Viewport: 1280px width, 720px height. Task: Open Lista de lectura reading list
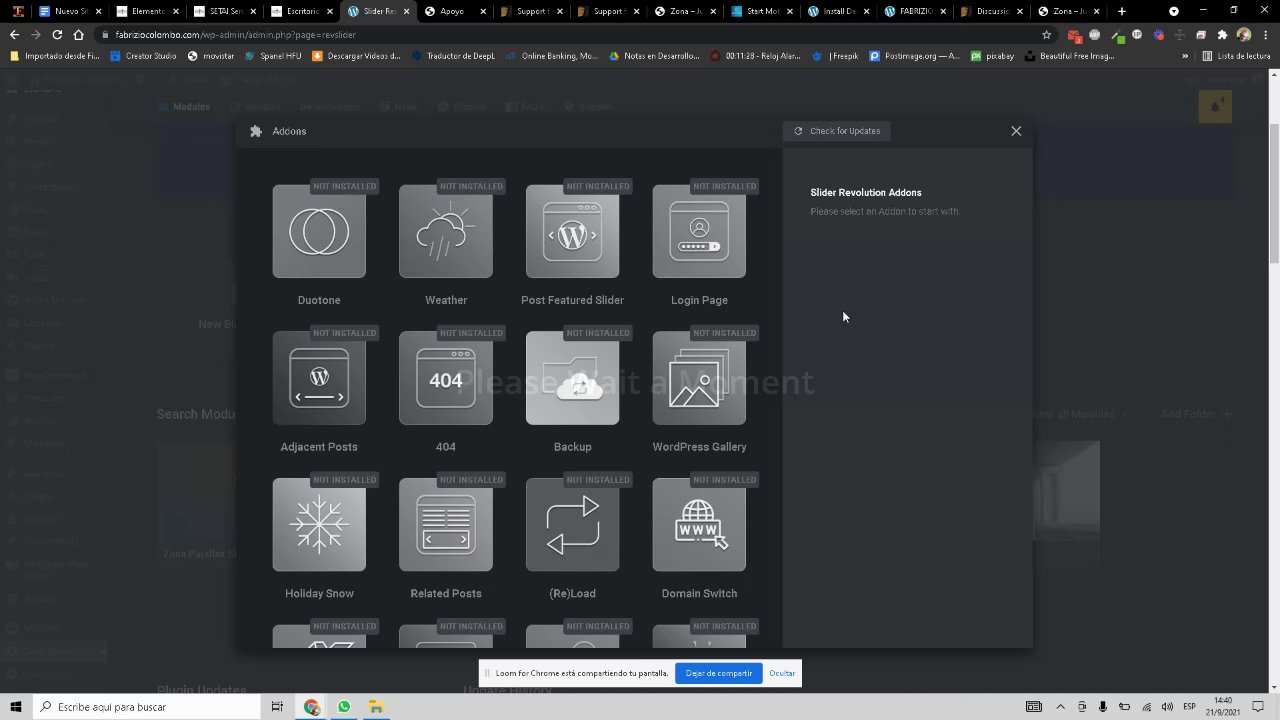tap(1236, 56)
